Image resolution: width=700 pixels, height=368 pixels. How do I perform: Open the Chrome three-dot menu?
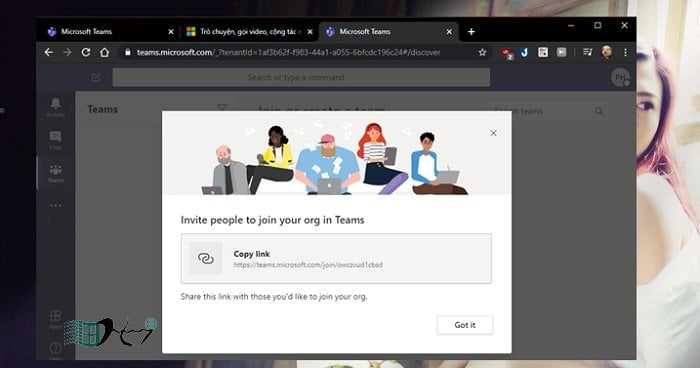pos(625,53)
